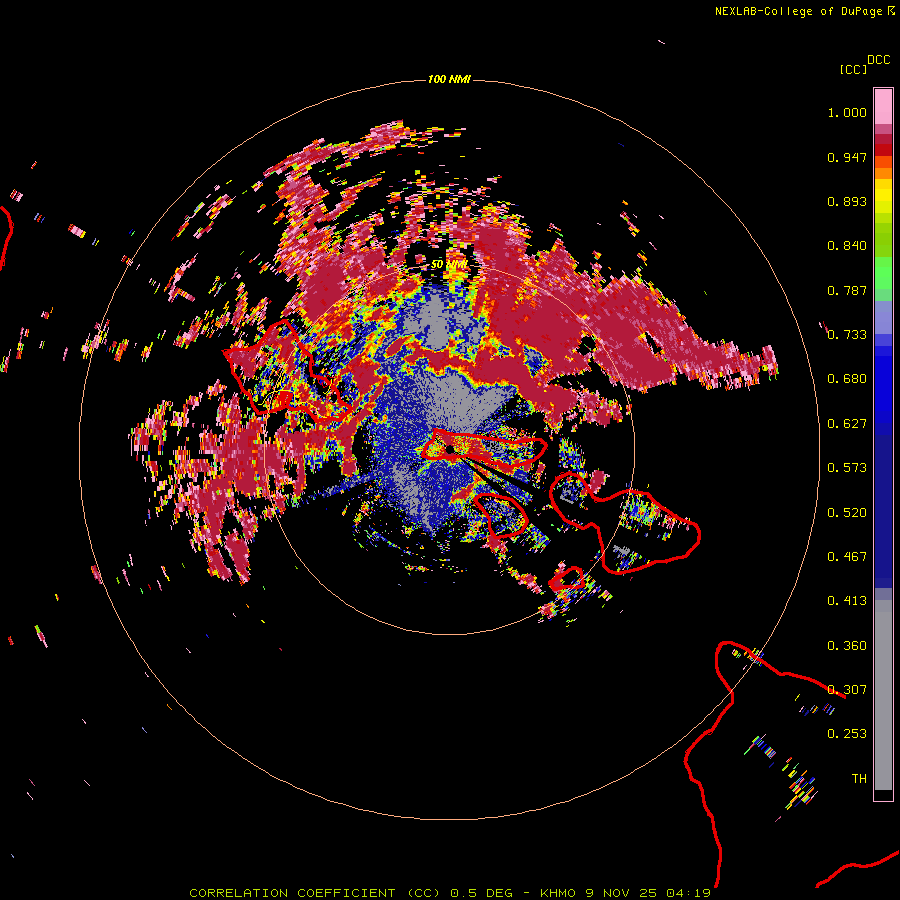Click the 0.680 scale value

pos(847,379)
